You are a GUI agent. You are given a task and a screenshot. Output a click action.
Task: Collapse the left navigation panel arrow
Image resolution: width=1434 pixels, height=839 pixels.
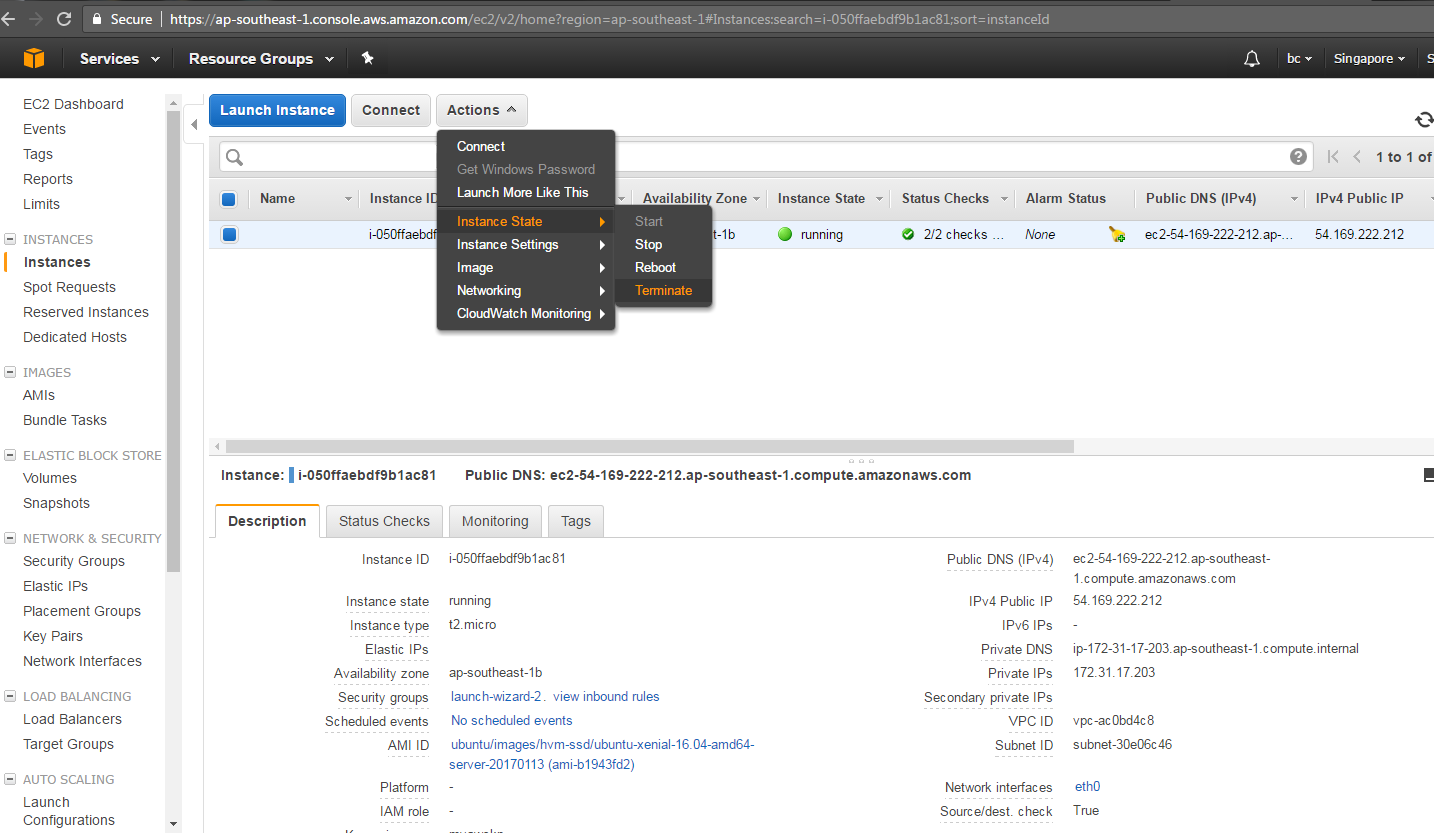pos(193,126)
